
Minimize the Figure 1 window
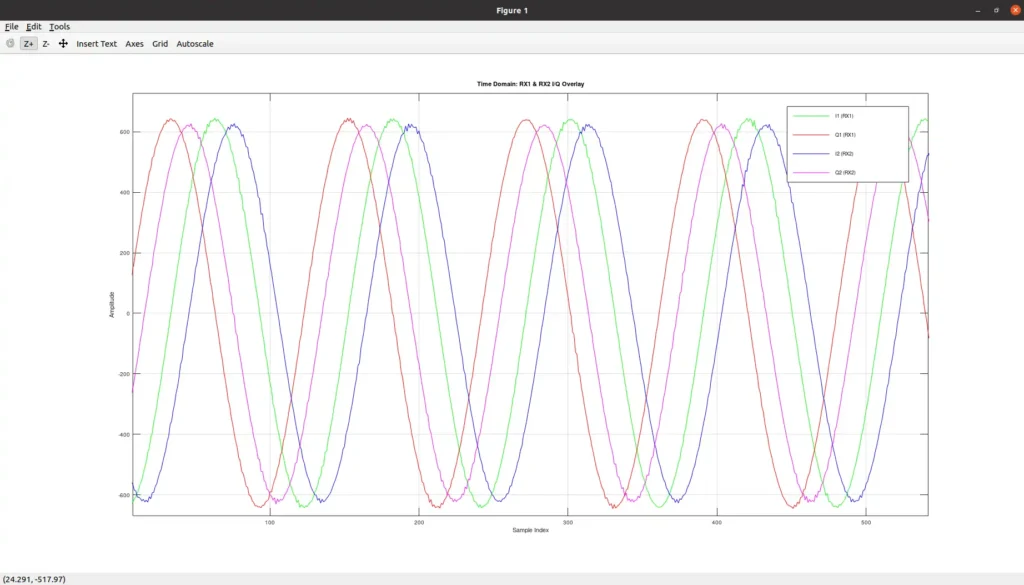[978, 10]
